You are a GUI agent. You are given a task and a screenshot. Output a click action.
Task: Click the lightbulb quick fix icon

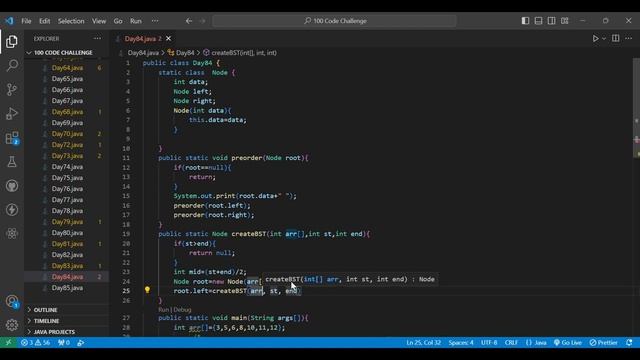[147, 290]
